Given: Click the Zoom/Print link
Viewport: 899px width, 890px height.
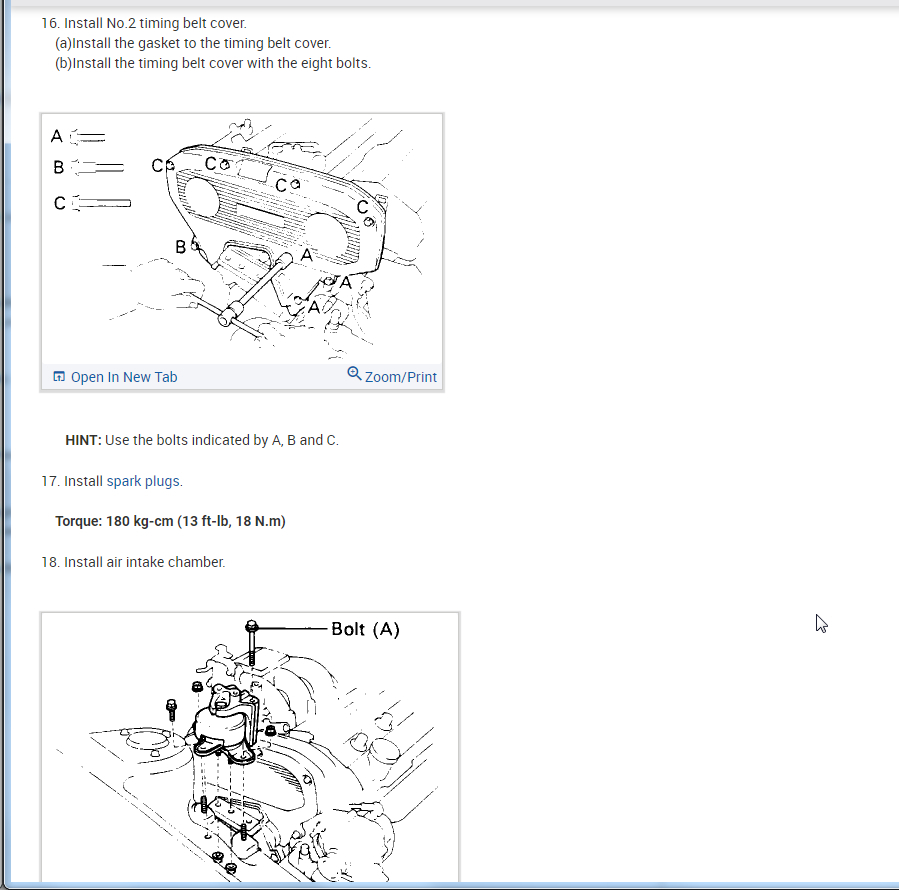Looking at the screenshot, I should (401, 377).
